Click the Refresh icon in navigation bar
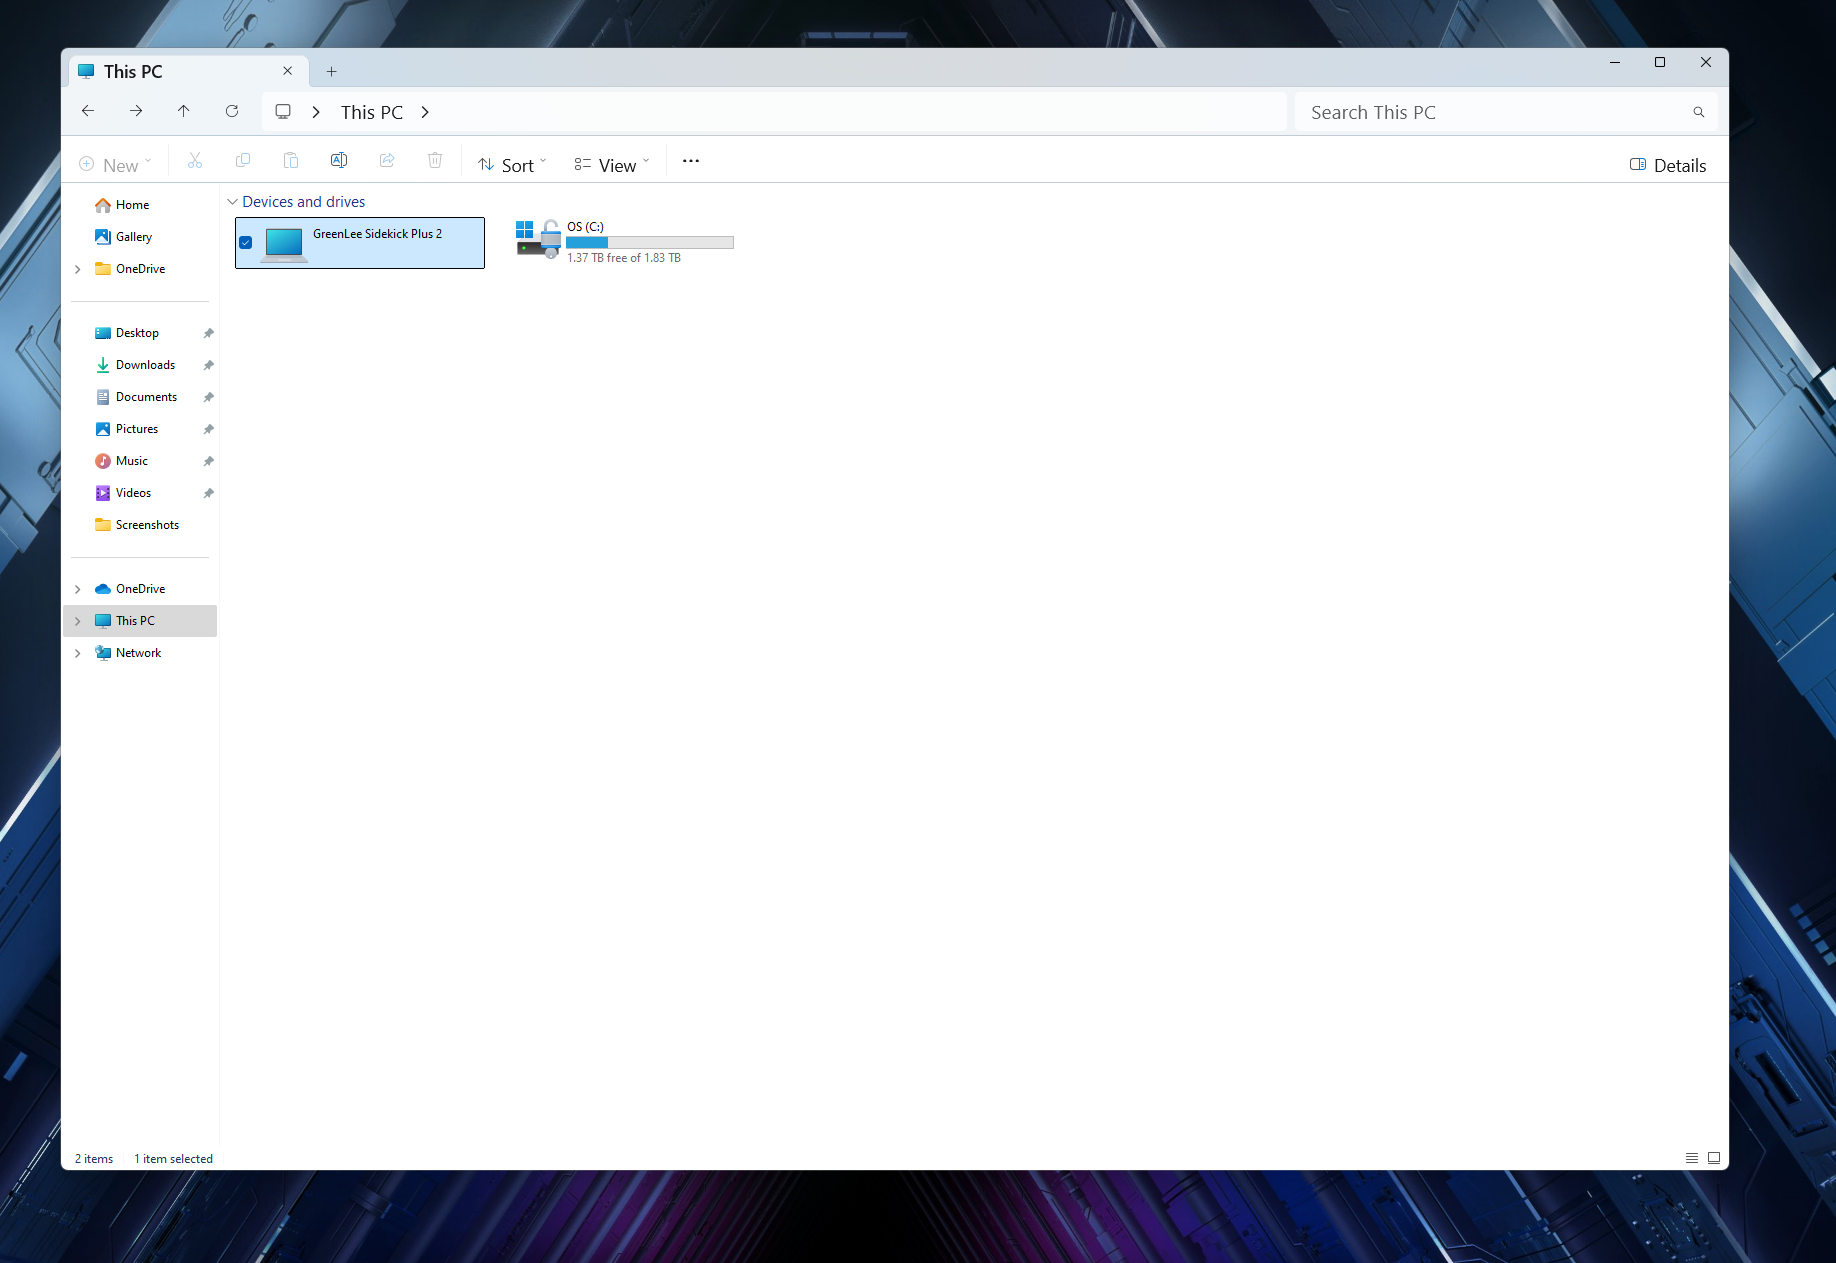The image size is (1836, 1263). tap(232, 111)
